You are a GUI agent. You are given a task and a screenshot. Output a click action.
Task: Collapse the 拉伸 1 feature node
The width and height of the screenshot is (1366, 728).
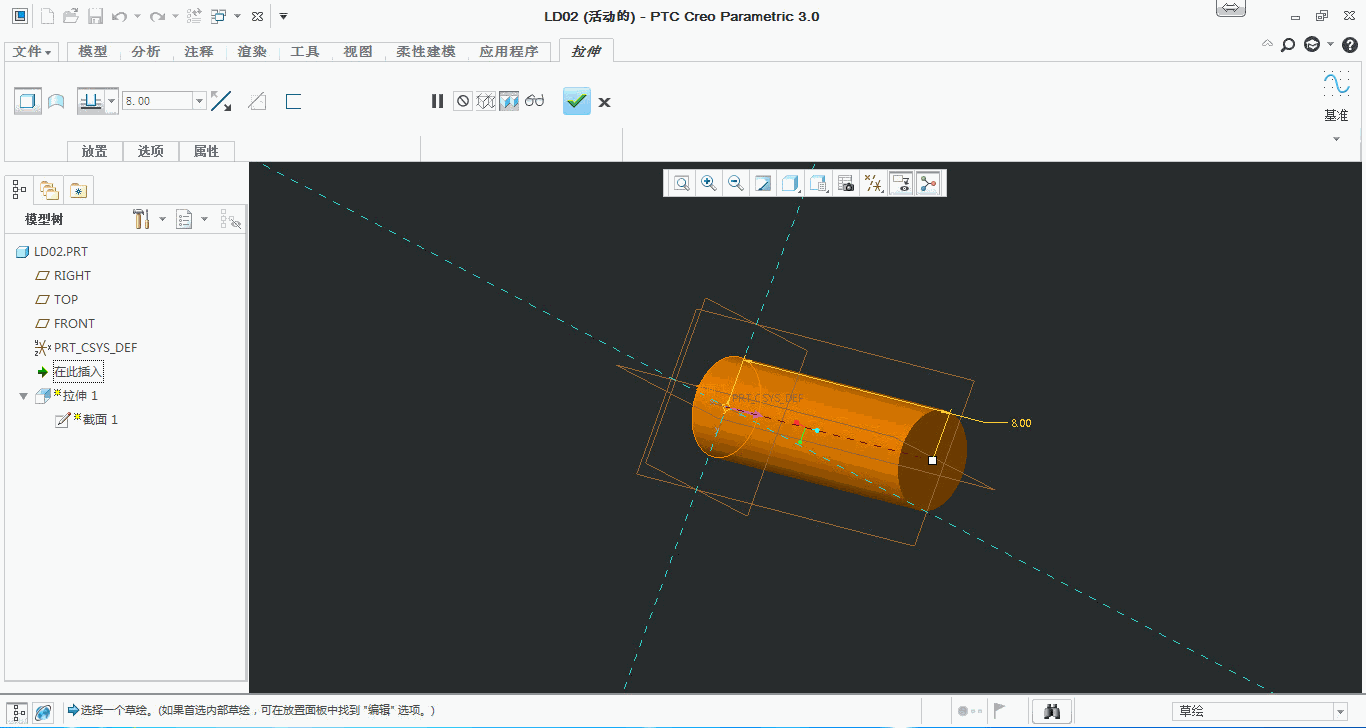coord(24,396)
